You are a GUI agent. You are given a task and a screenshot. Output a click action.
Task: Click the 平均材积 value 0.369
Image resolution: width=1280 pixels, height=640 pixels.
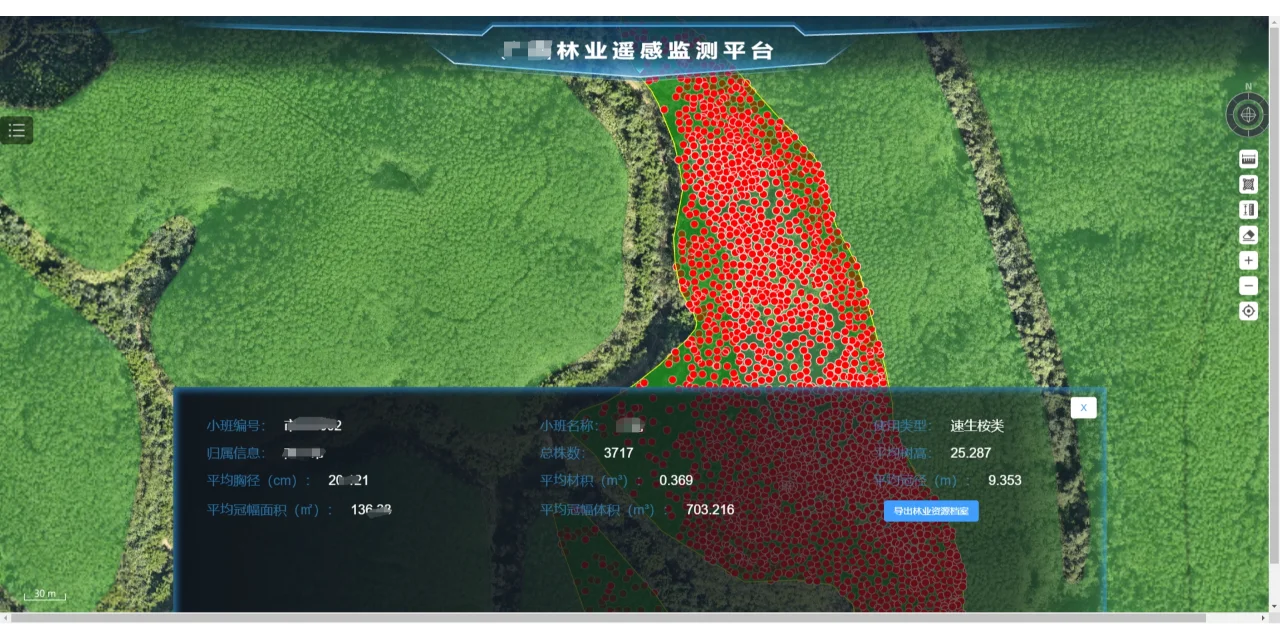[676, 480]
